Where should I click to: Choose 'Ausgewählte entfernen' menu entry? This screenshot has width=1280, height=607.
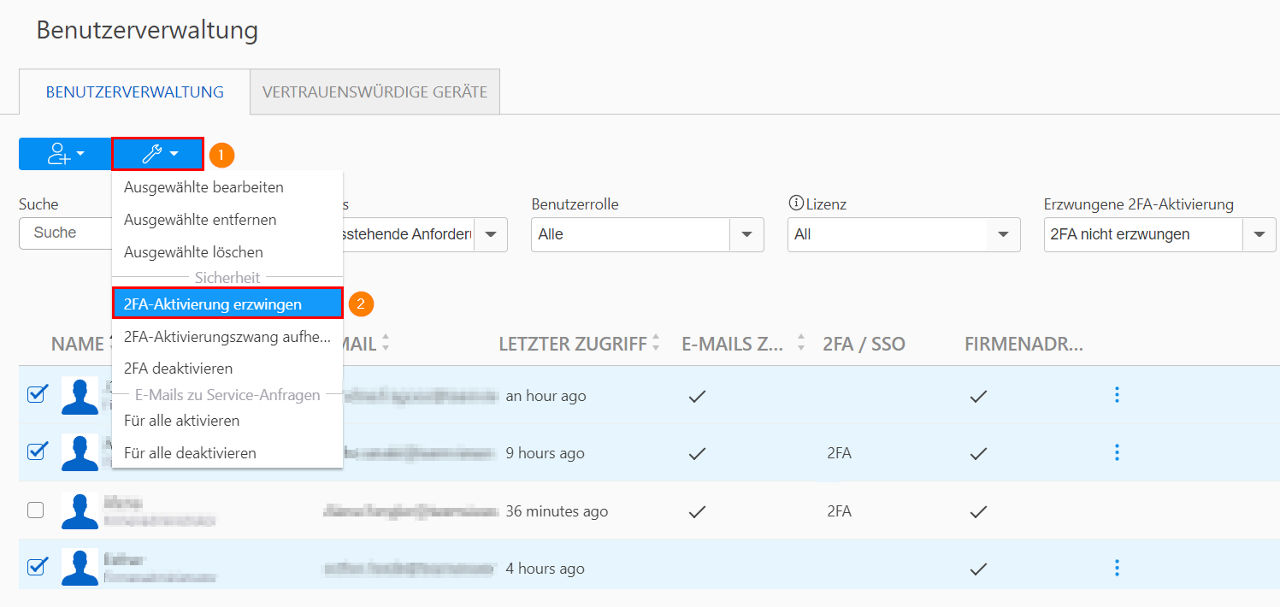point(227,219)
